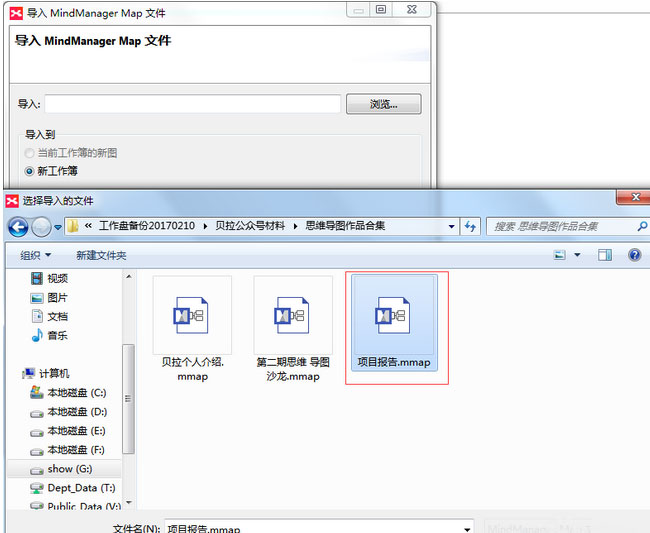
Task: Open the recent locations dropdown arrow
Action: 58,227
